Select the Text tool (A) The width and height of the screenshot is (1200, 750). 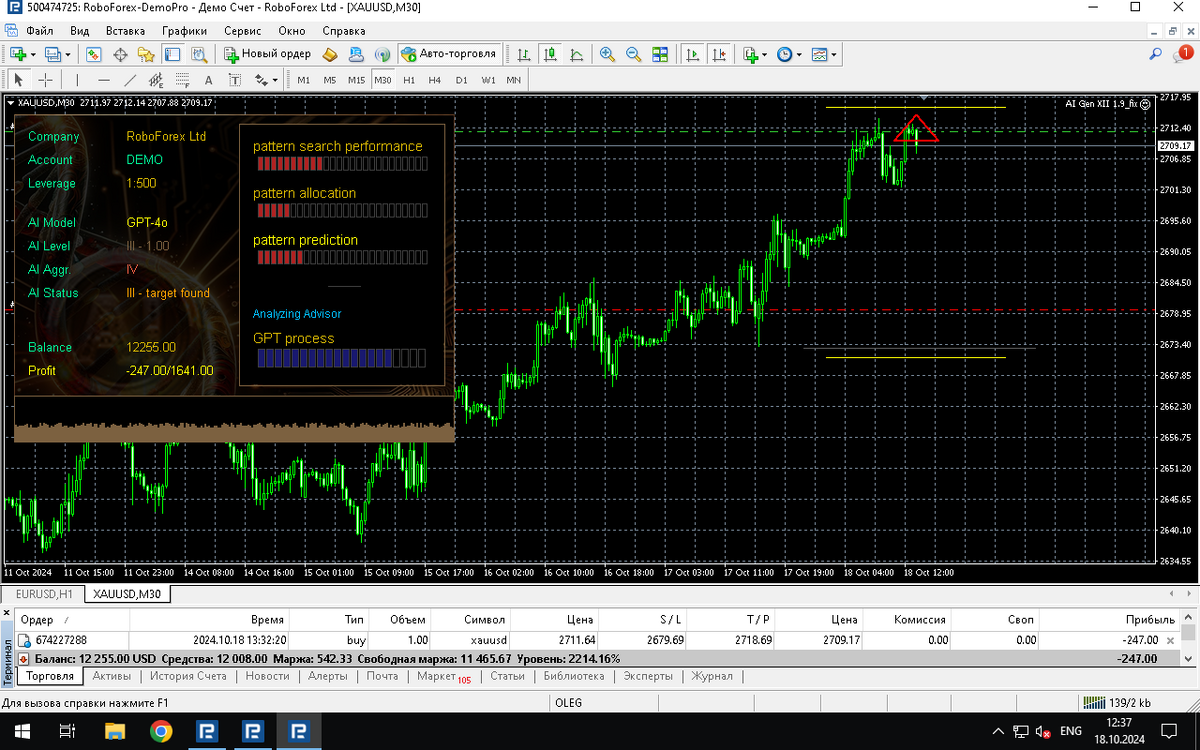[x=208, y=80]
